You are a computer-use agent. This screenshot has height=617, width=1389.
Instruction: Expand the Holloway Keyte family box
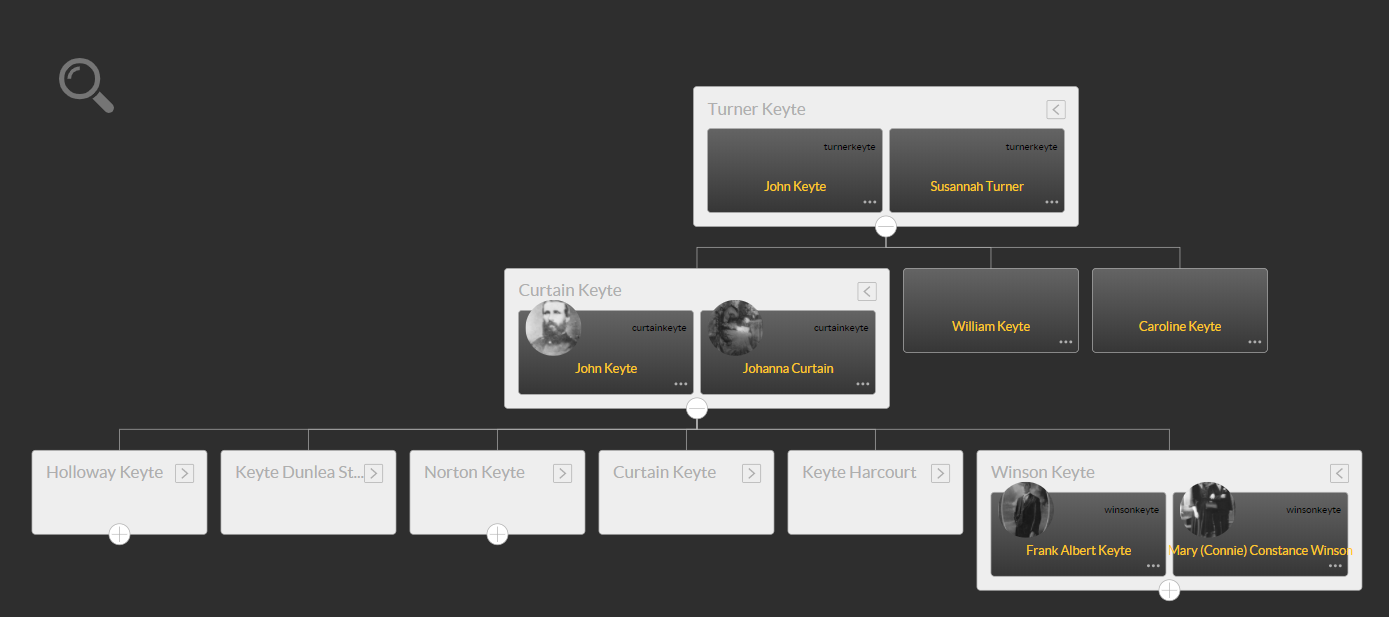[185, 473]
